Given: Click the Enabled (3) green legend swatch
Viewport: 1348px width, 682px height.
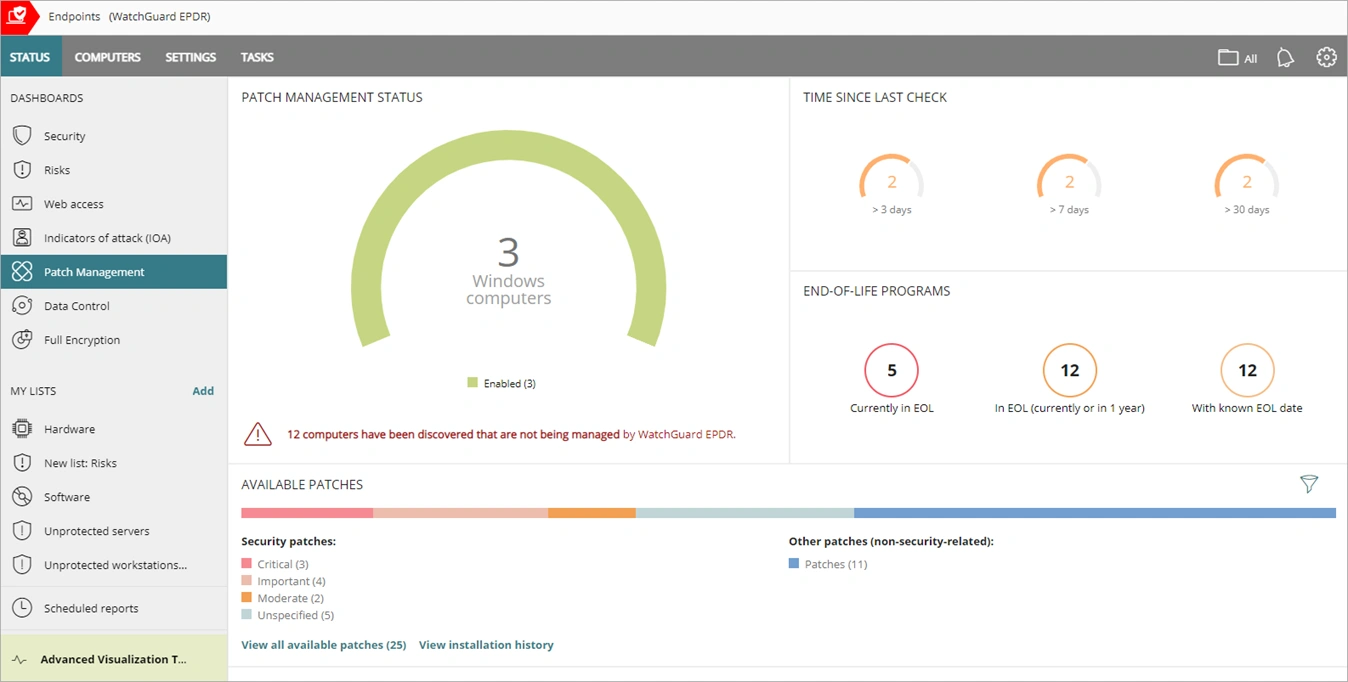Looking at the screenshot, I should [x=473, y=383].
